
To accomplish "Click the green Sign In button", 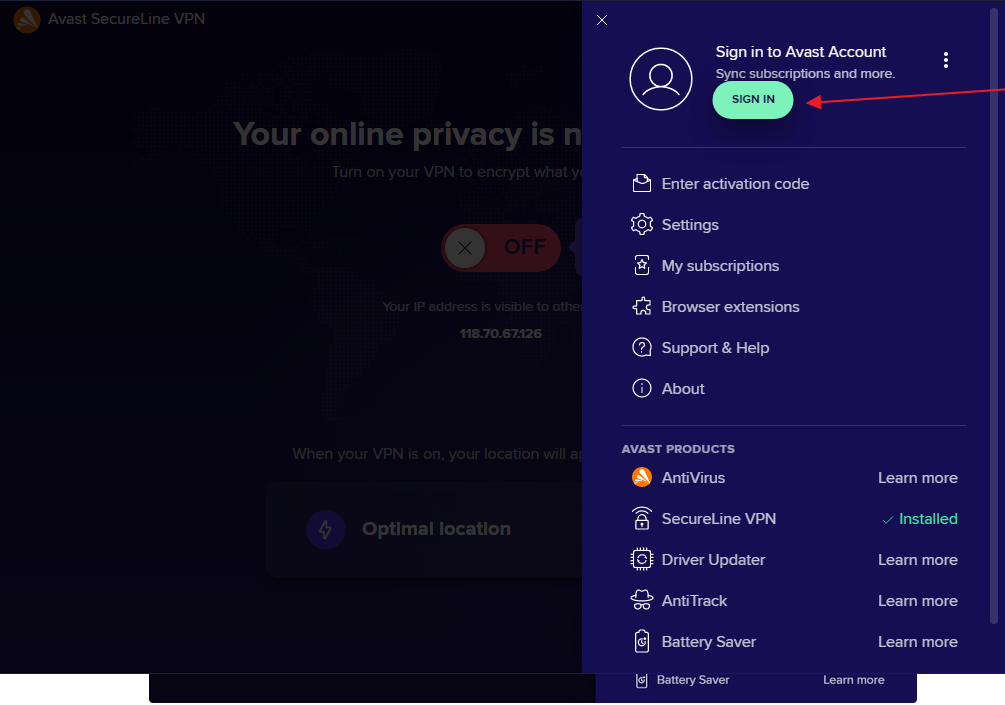I will pos(753,100).
